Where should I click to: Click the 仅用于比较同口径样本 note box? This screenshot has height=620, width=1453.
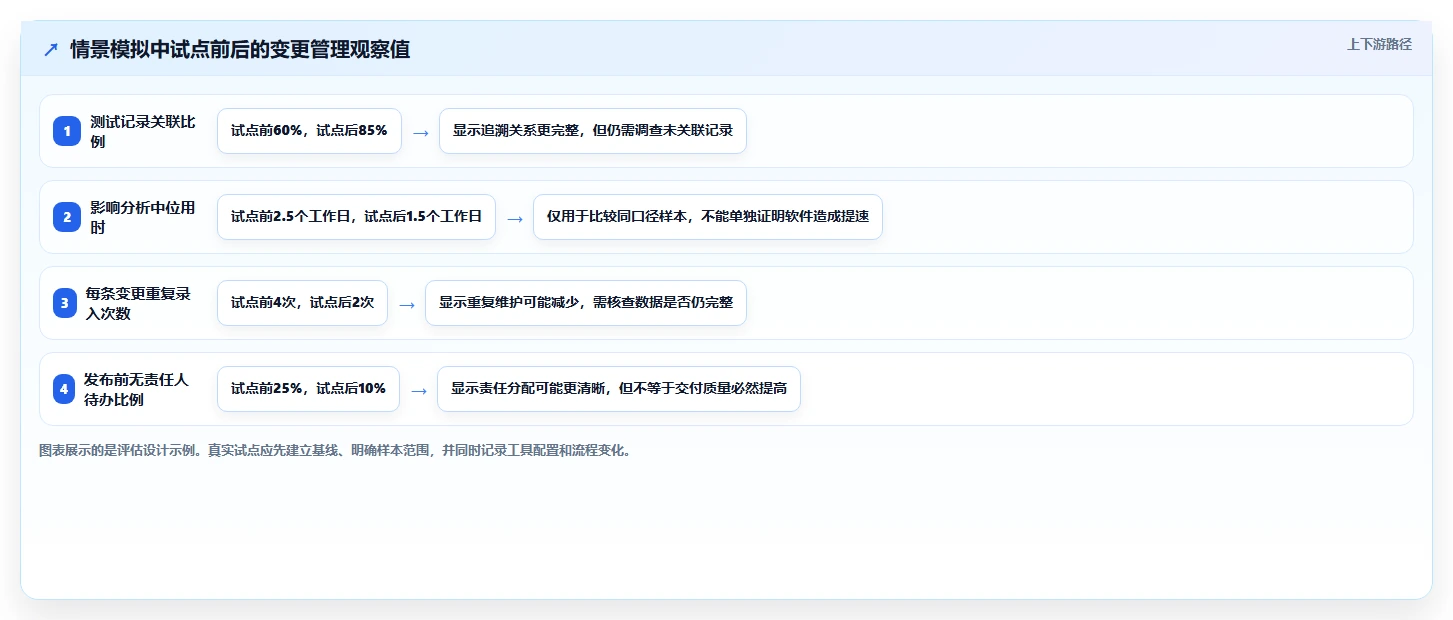point(708,217)
